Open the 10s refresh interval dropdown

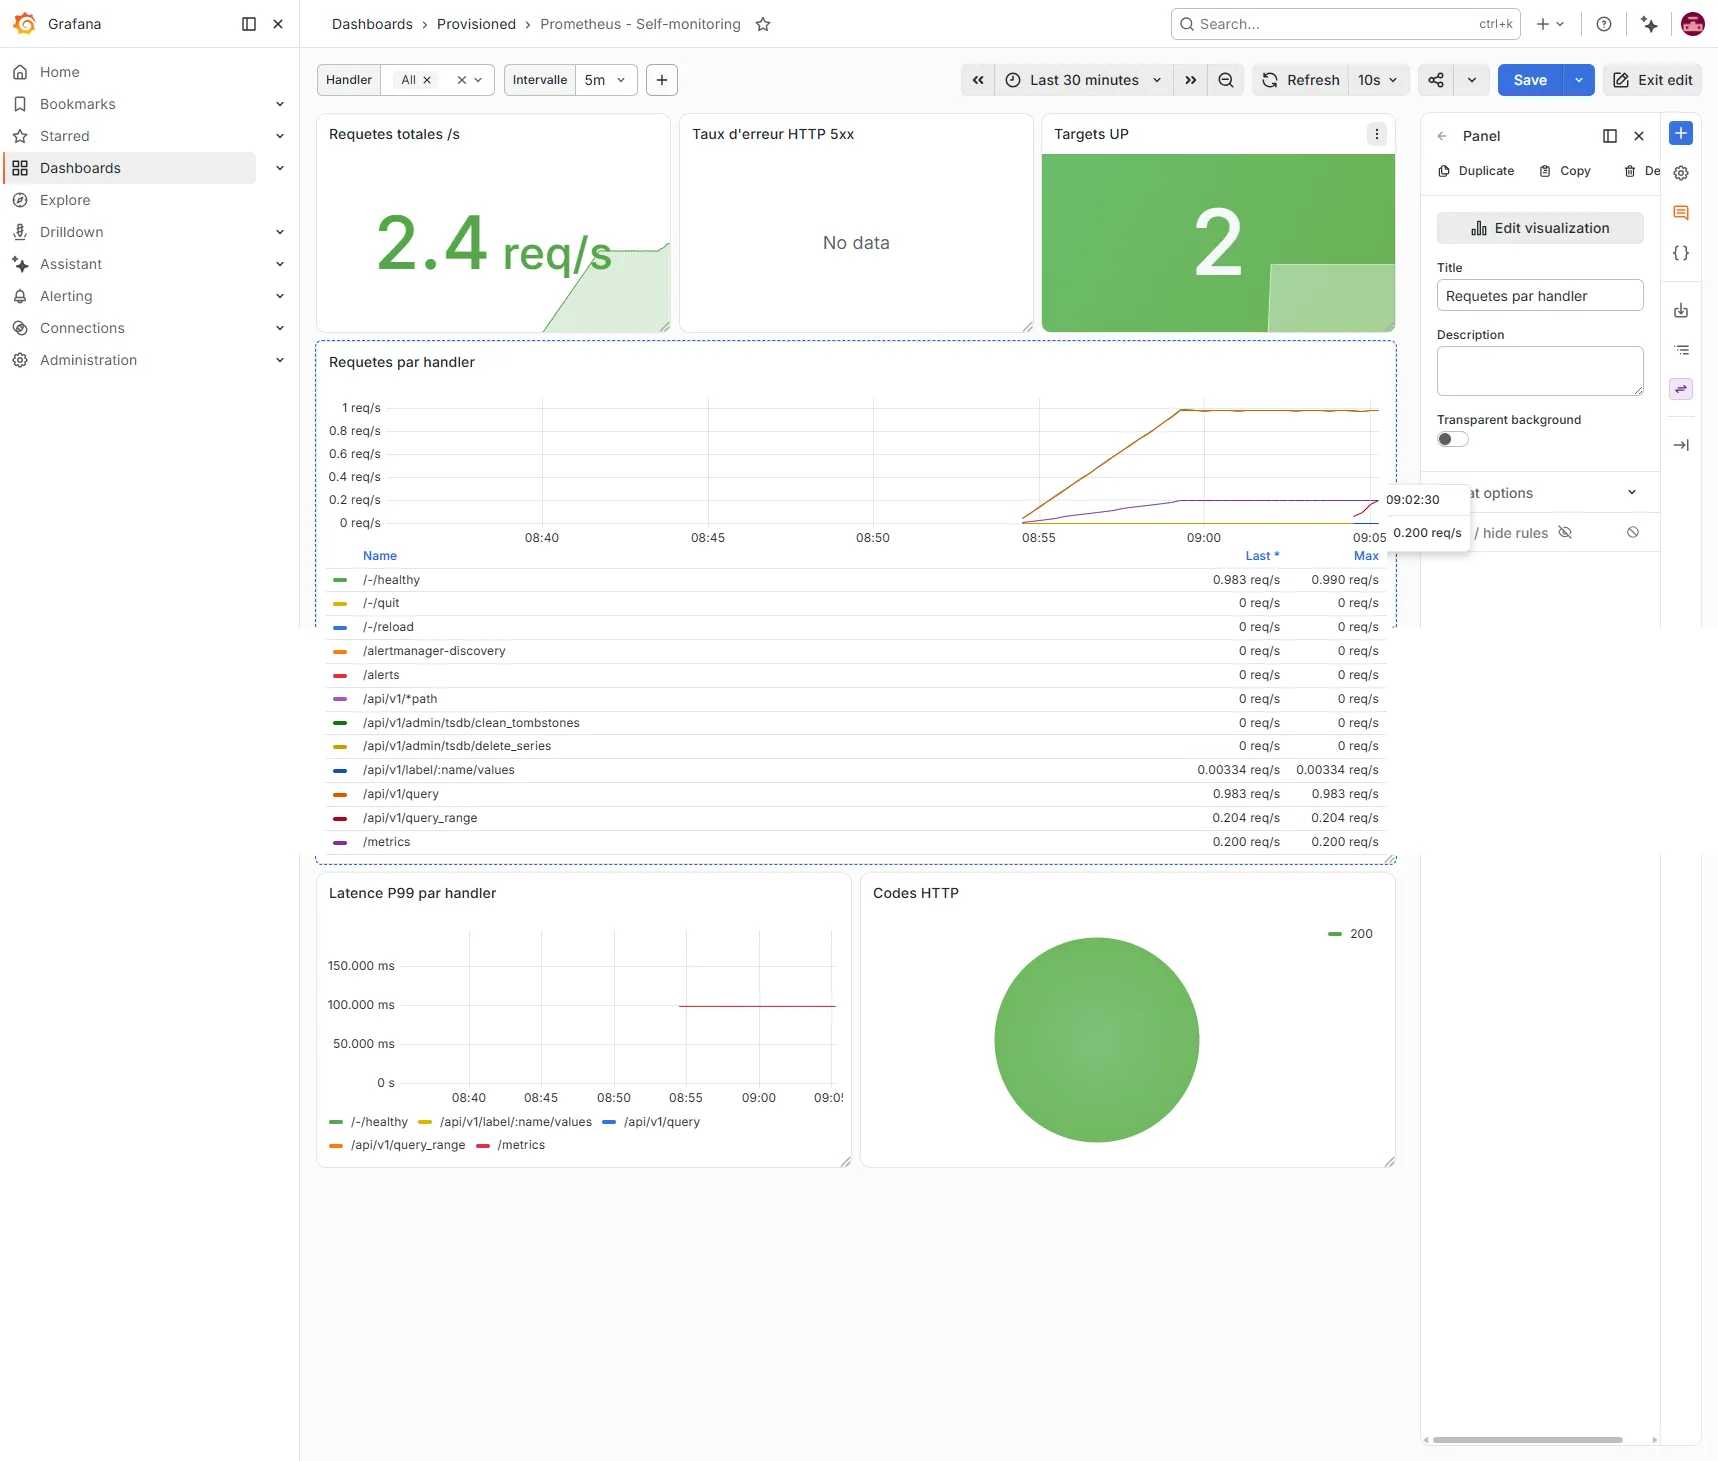[x=1378, y=80]
